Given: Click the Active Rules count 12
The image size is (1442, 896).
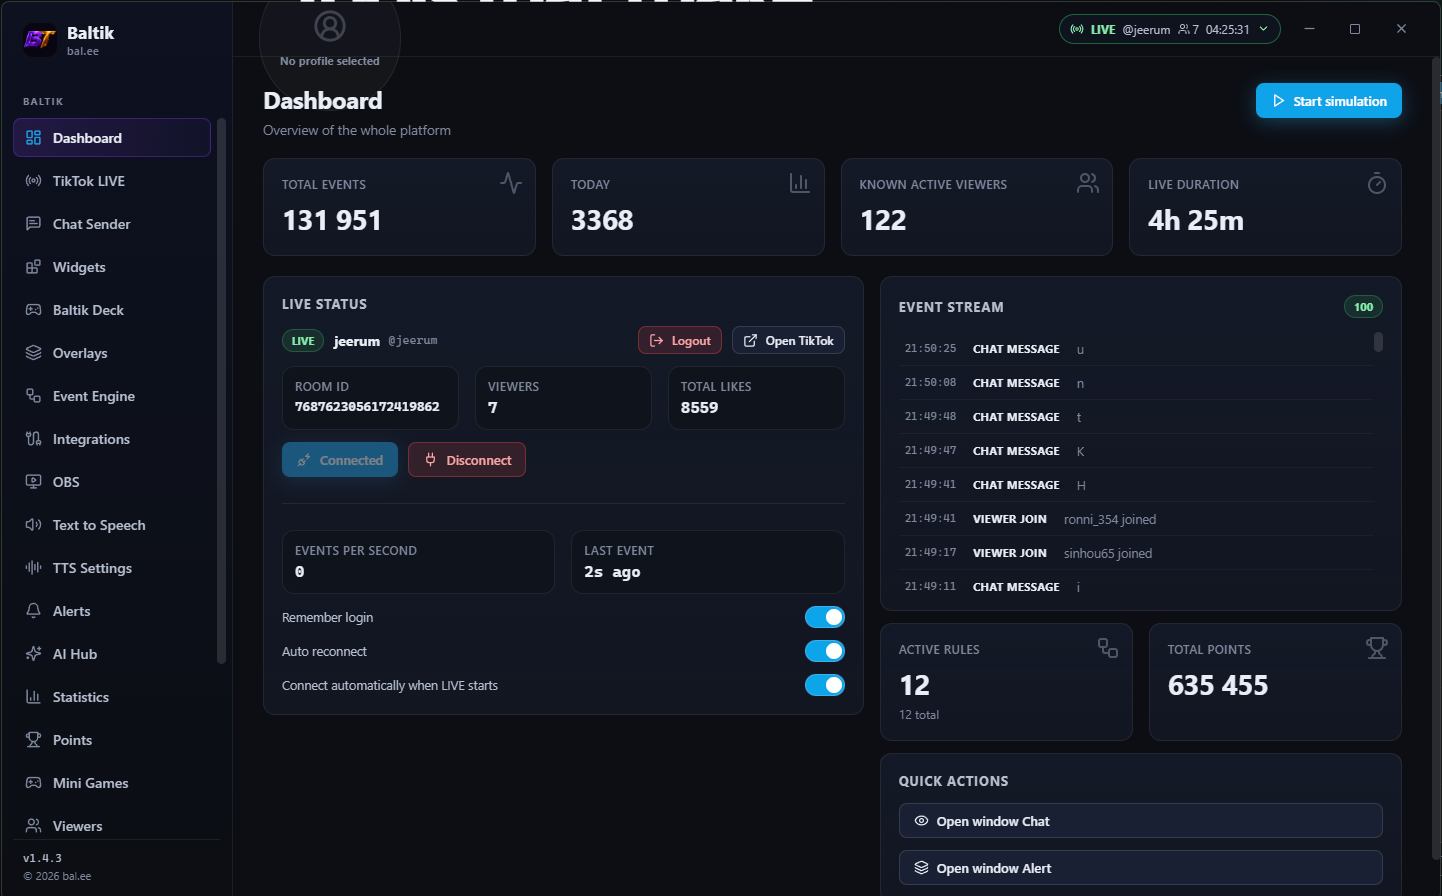Looking at the screenshot, I should [x=915, y=685].
